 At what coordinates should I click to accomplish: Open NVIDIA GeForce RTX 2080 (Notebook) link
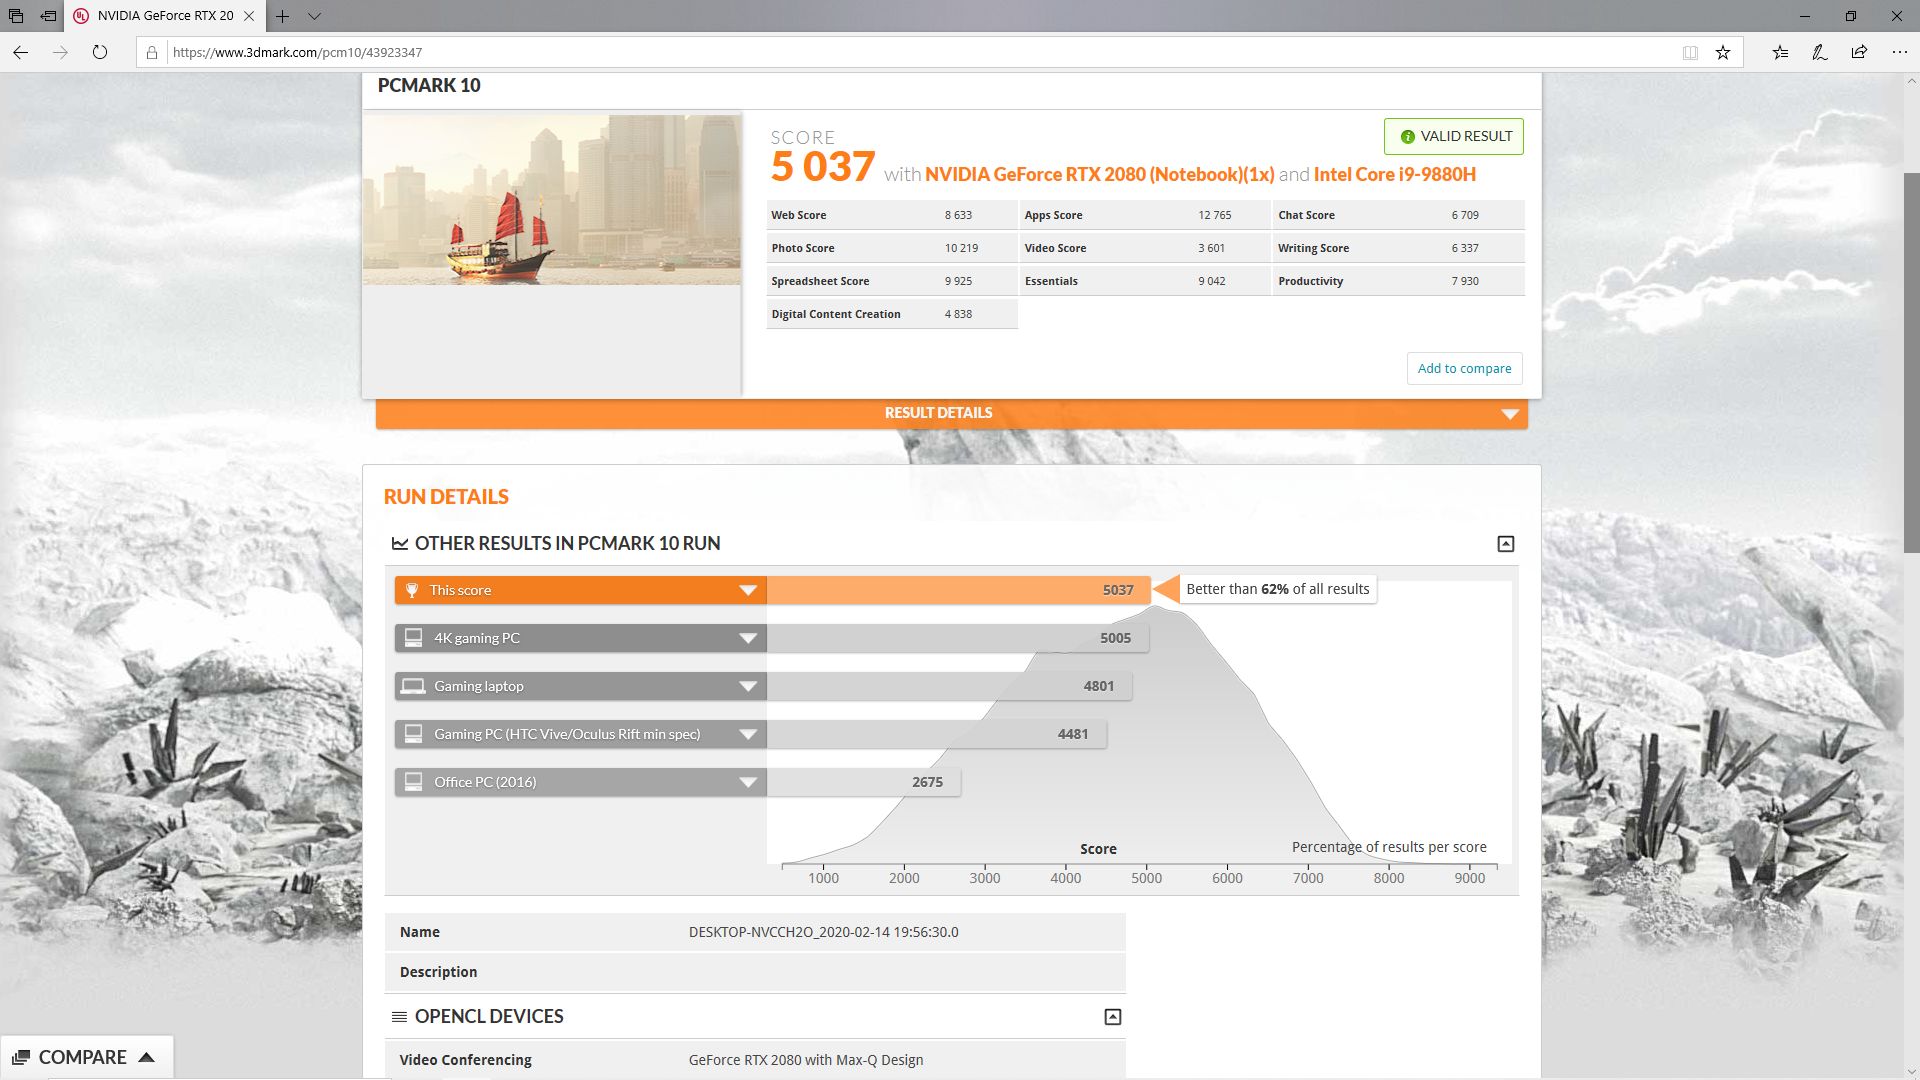(x=1099, y=175)
